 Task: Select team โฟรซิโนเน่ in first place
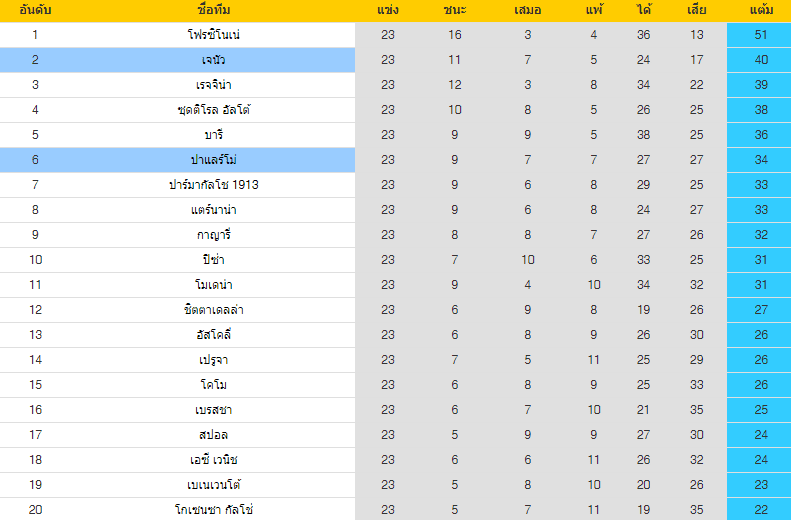pos(214,35)
